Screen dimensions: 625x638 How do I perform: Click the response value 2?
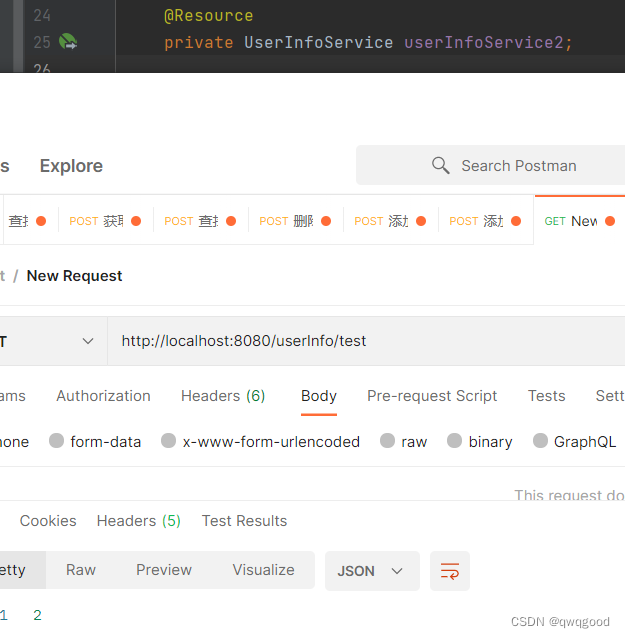click(37, 615)
